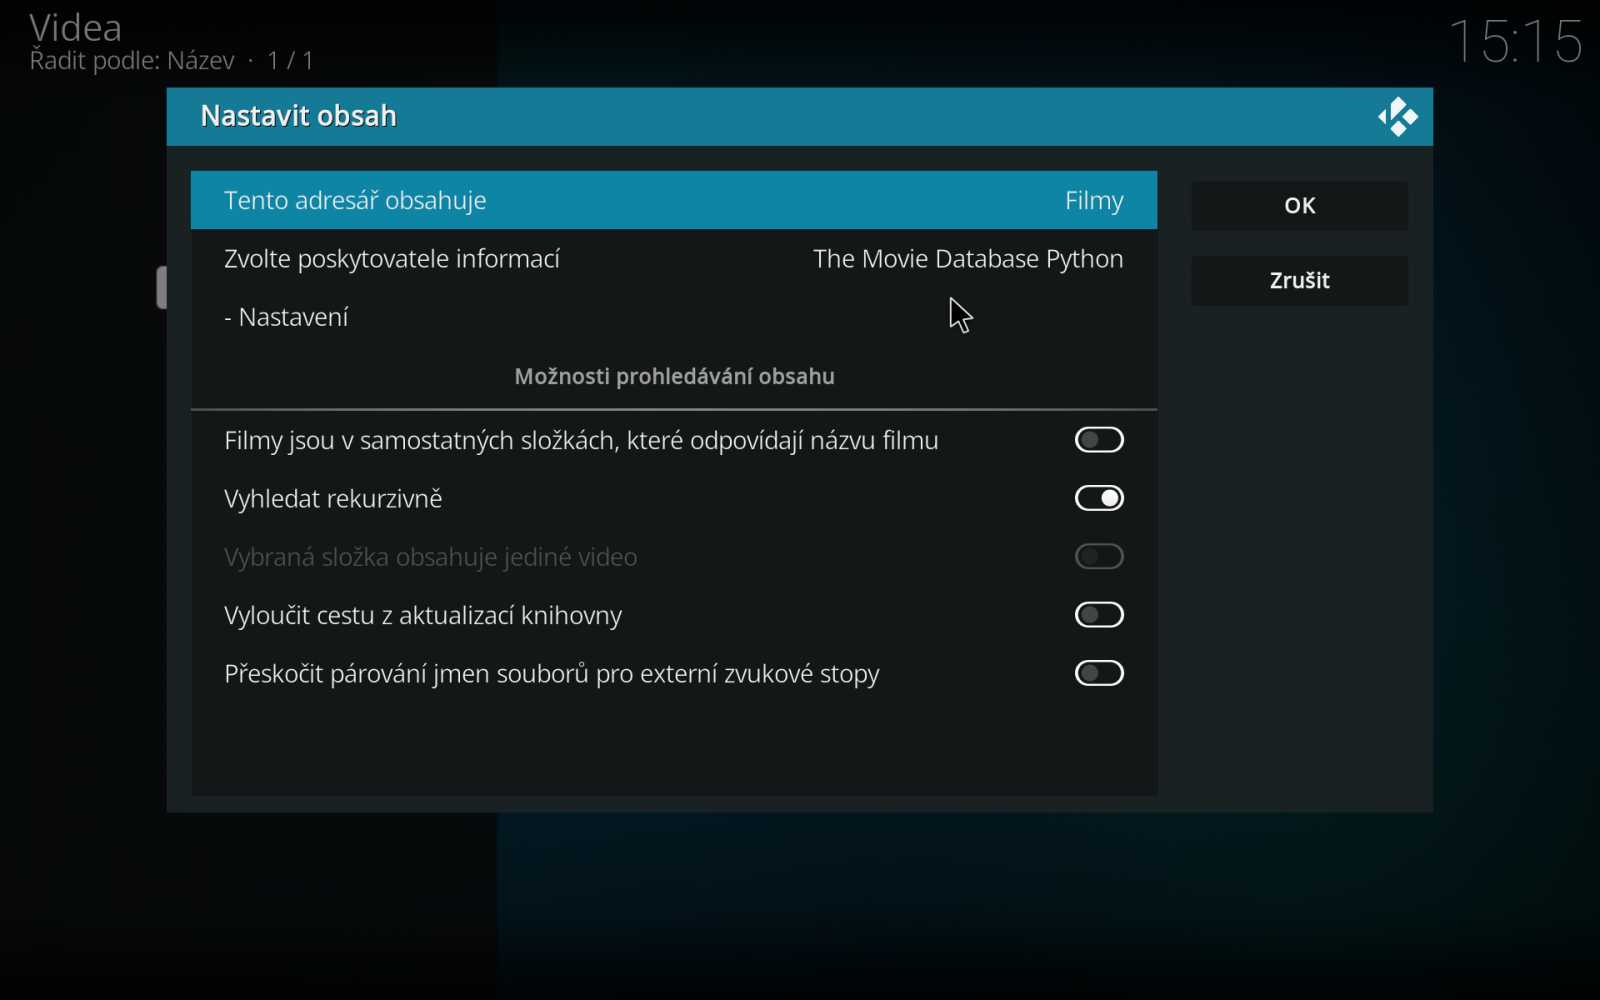Cancel dialog with Zrušit button
This screenshot has width=1600, height=1000.
point(1299,281)
